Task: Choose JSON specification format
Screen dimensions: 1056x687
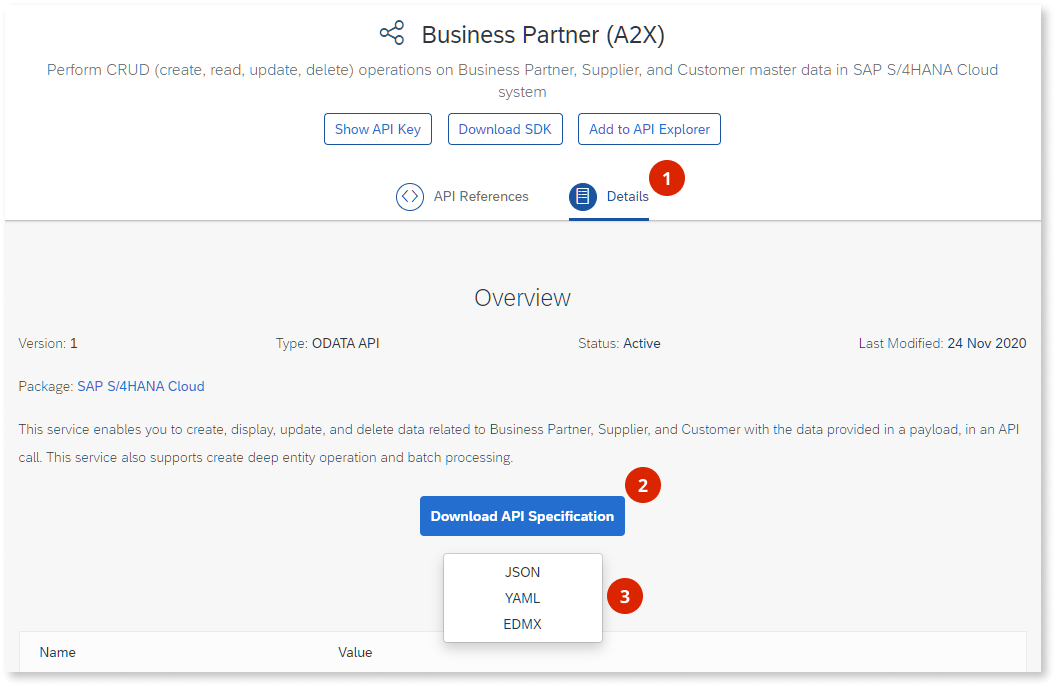Action: tap(523, 572)
